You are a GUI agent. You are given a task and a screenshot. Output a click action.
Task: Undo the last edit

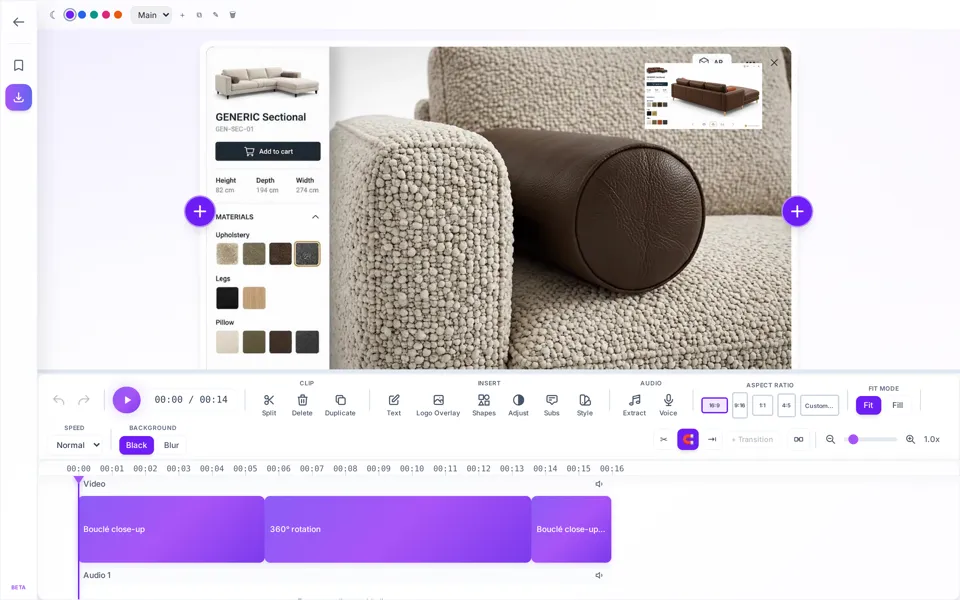(59, 400)
